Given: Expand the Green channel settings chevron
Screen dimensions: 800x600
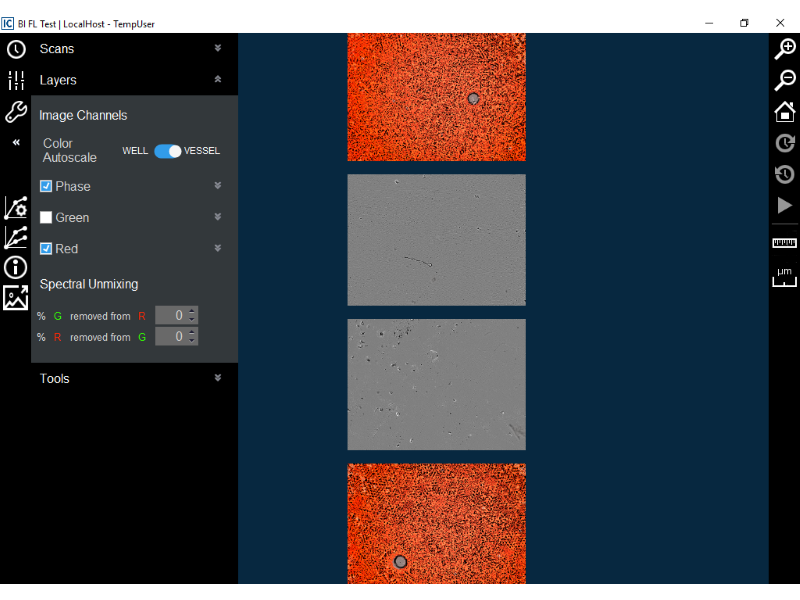Looking at the screenshot, I should click(x=218, y=217).
